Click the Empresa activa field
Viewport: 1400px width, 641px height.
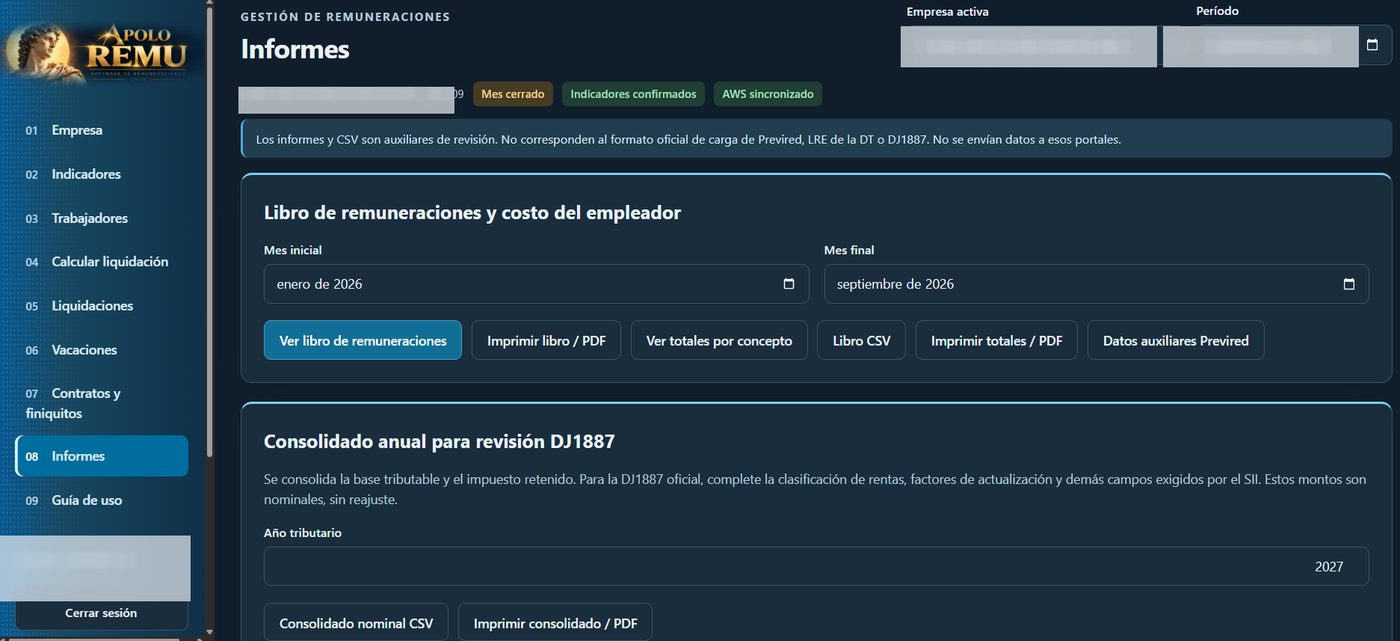(1028, 46)
